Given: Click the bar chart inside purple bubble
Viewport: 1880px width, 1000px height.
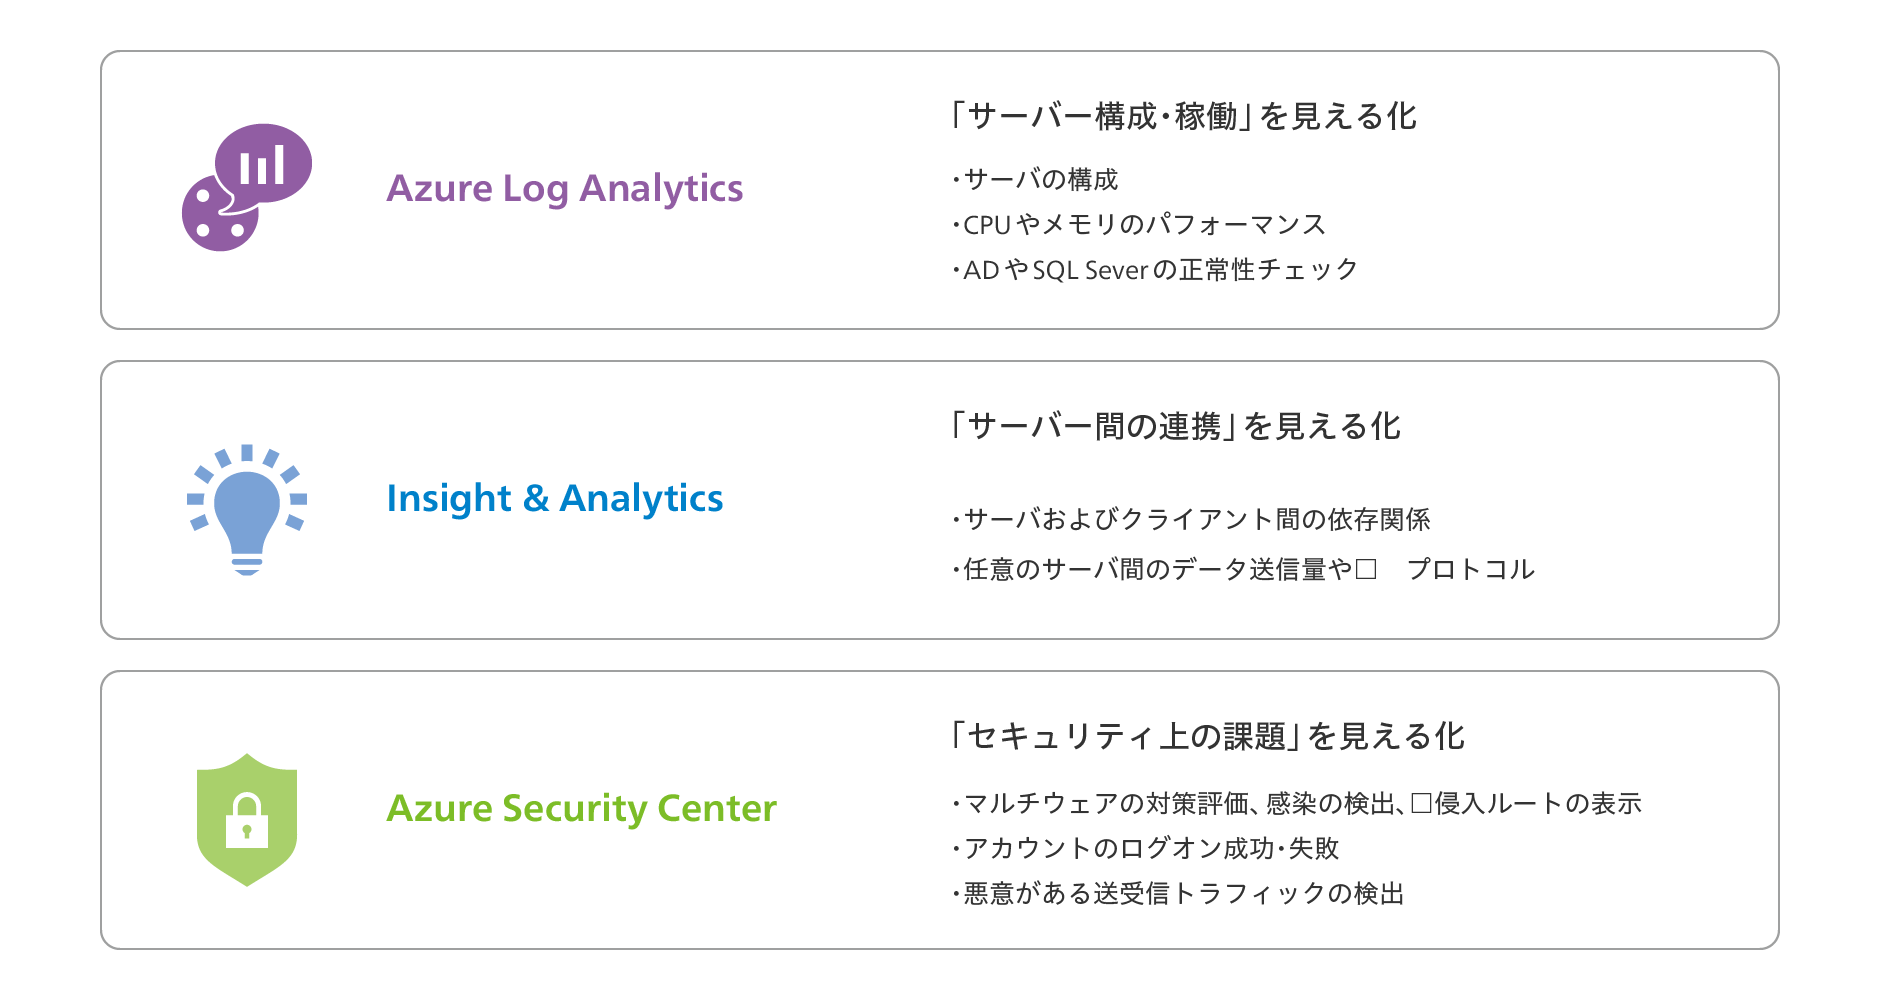Looking at the screenshot, I should point(262,166).
